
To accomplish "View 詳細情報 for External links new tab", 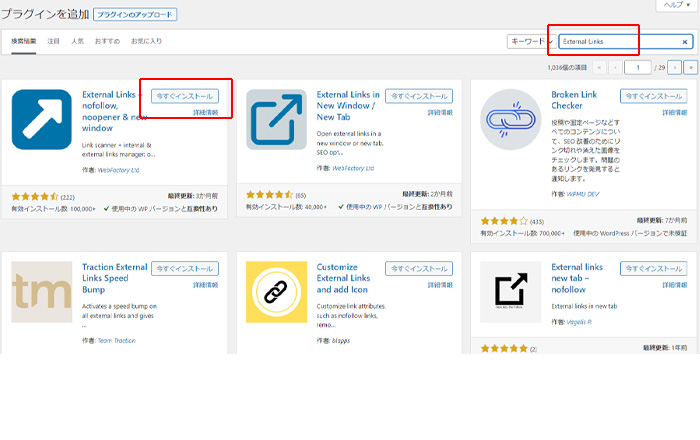I will click(x=675, y=285).
